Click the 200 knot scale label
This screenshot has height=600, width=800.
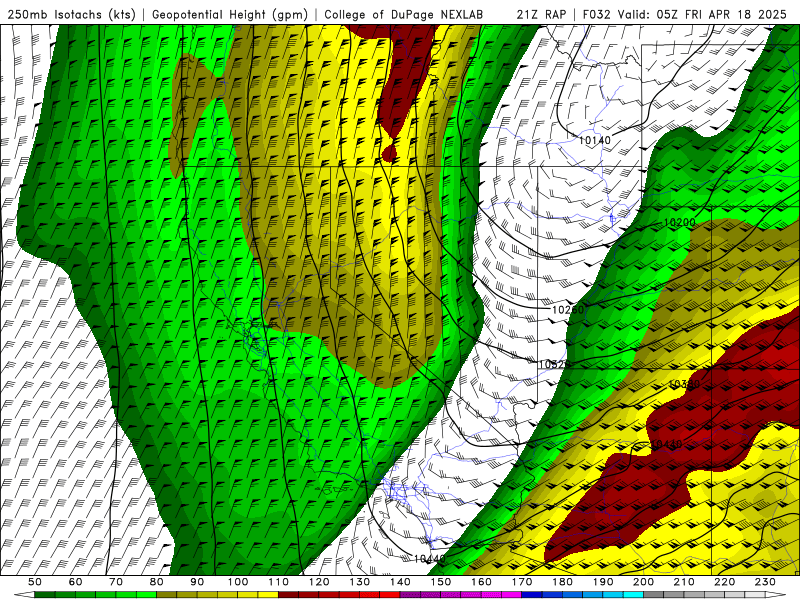(643, 582)
